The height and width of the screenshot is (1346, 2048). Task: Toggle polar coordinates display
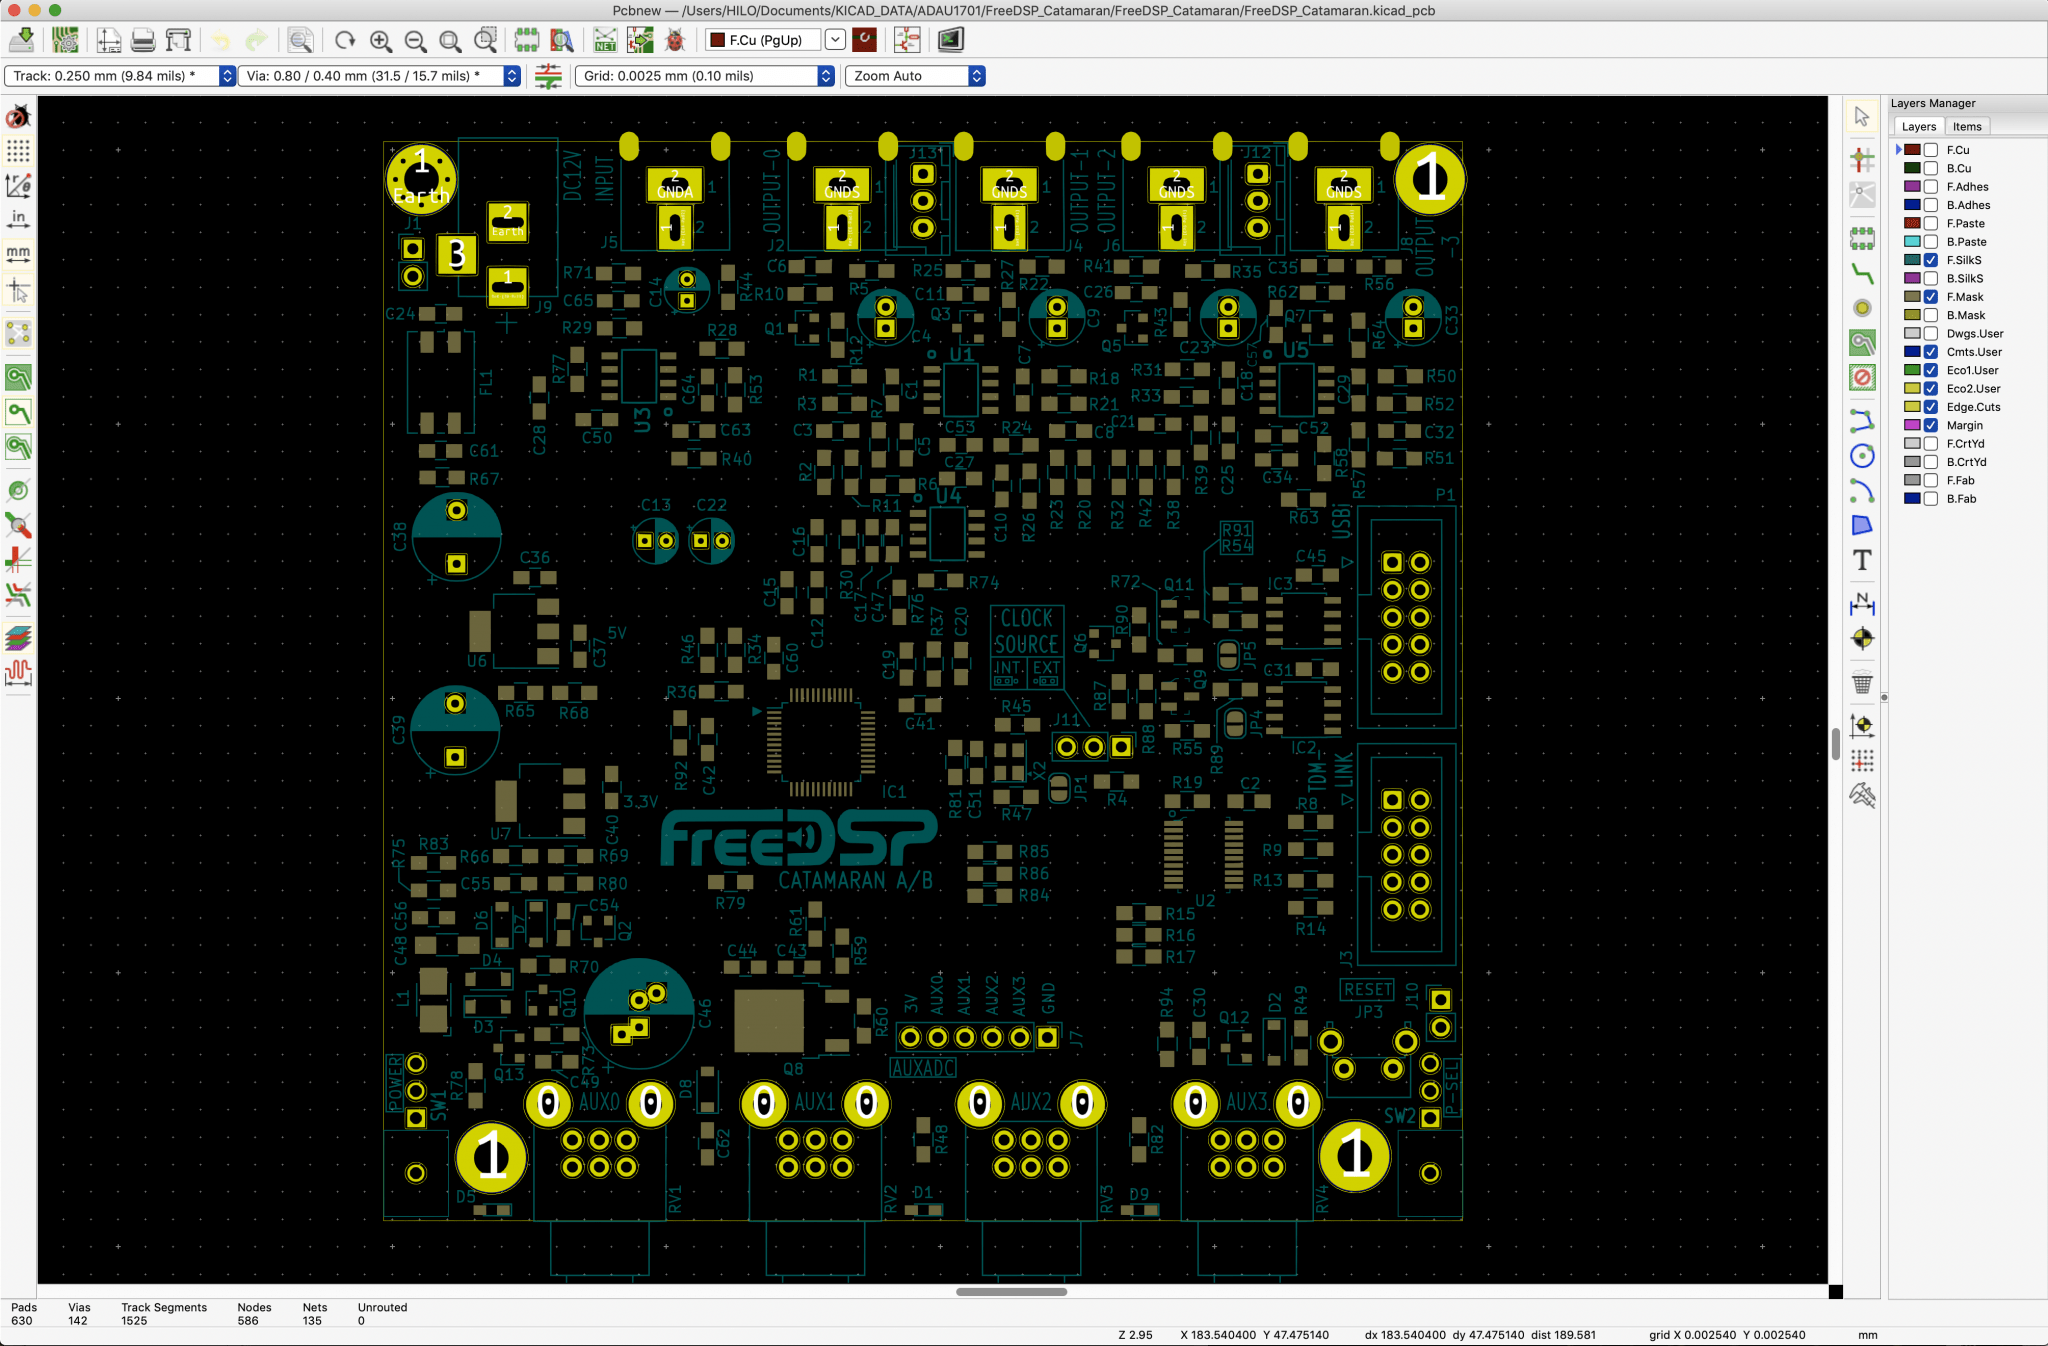point(18,185)
